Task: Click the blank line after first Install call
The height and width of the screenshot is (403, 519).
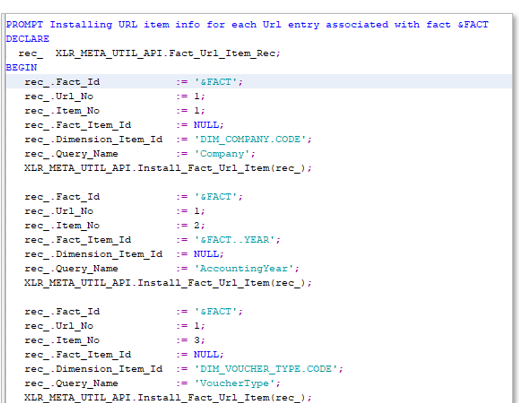Action: point(259,182)
